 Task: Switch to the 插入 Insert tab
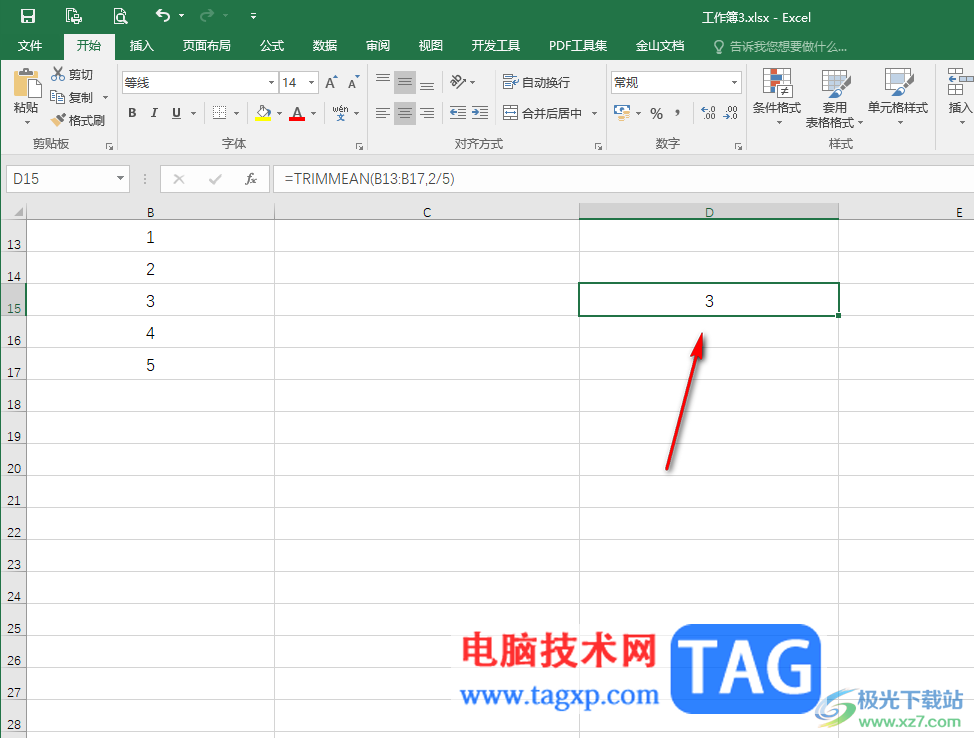click(x=142, y=46)
